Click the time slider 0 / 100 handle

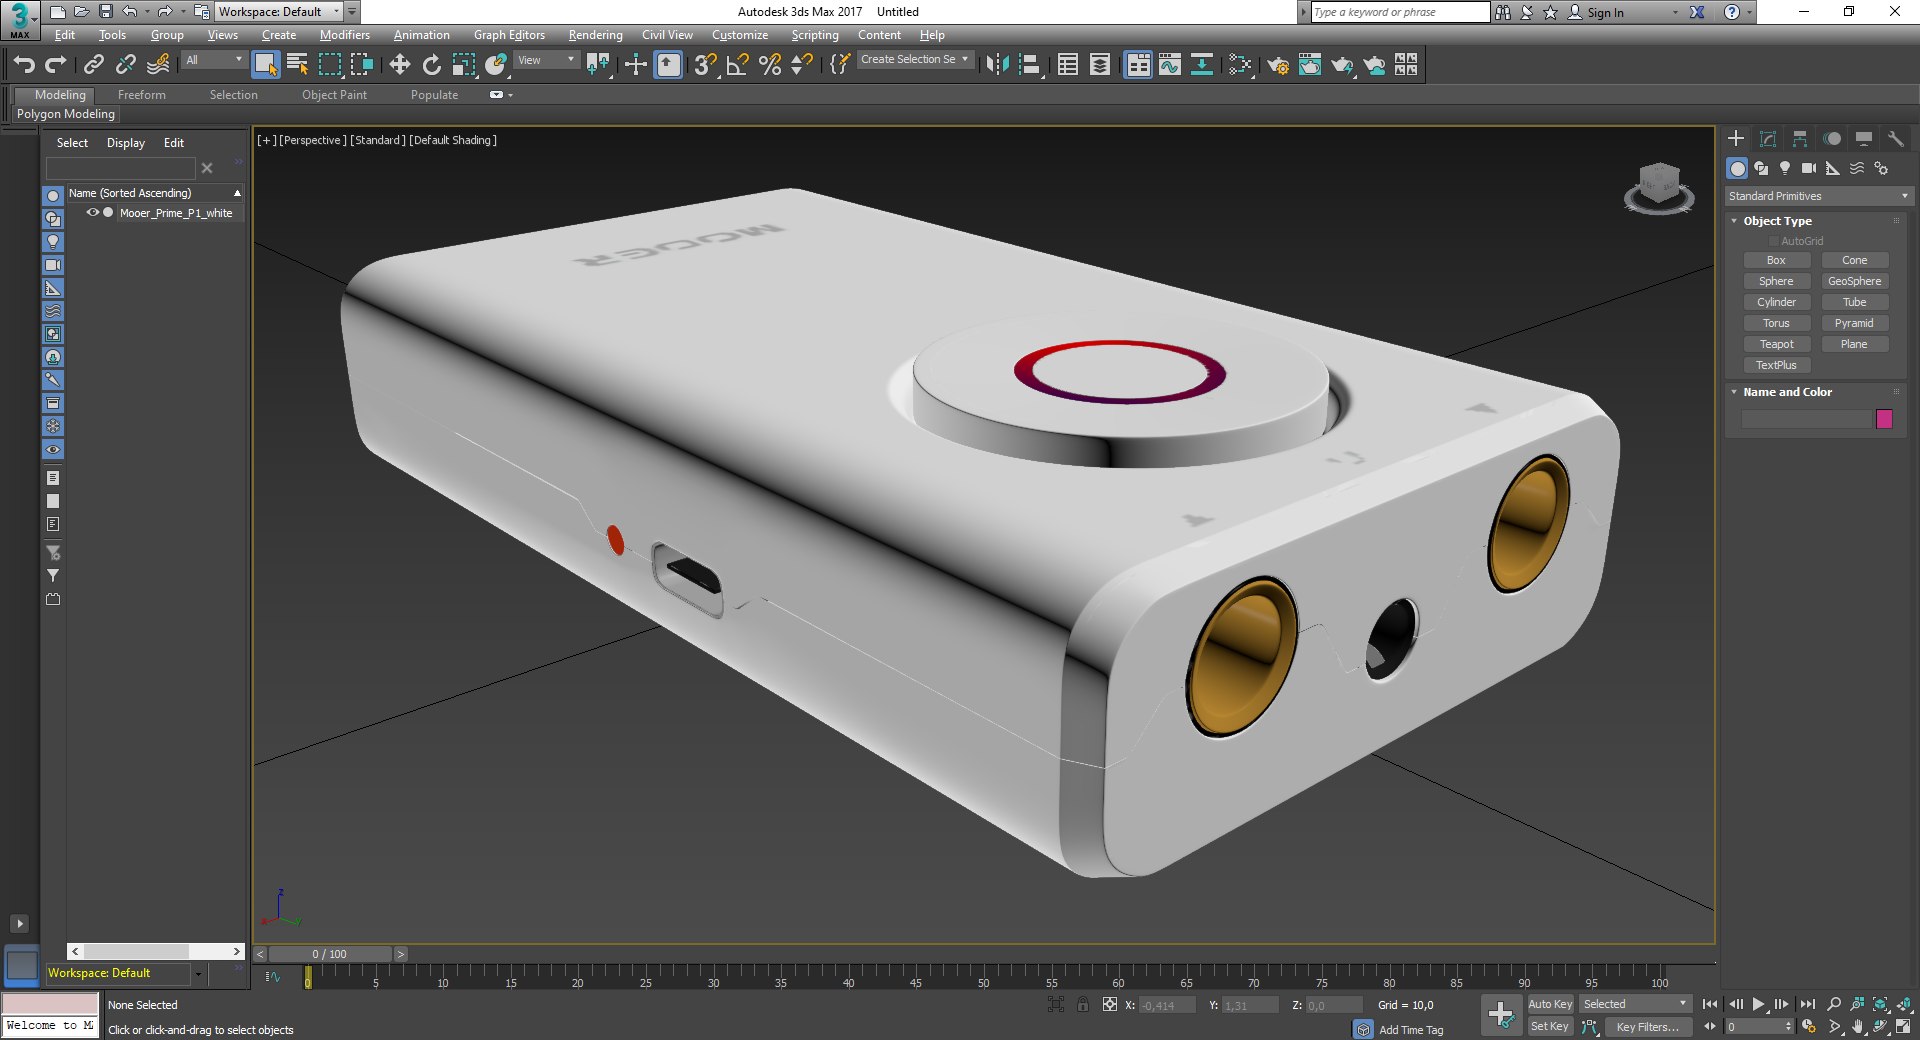pos(329,954)
